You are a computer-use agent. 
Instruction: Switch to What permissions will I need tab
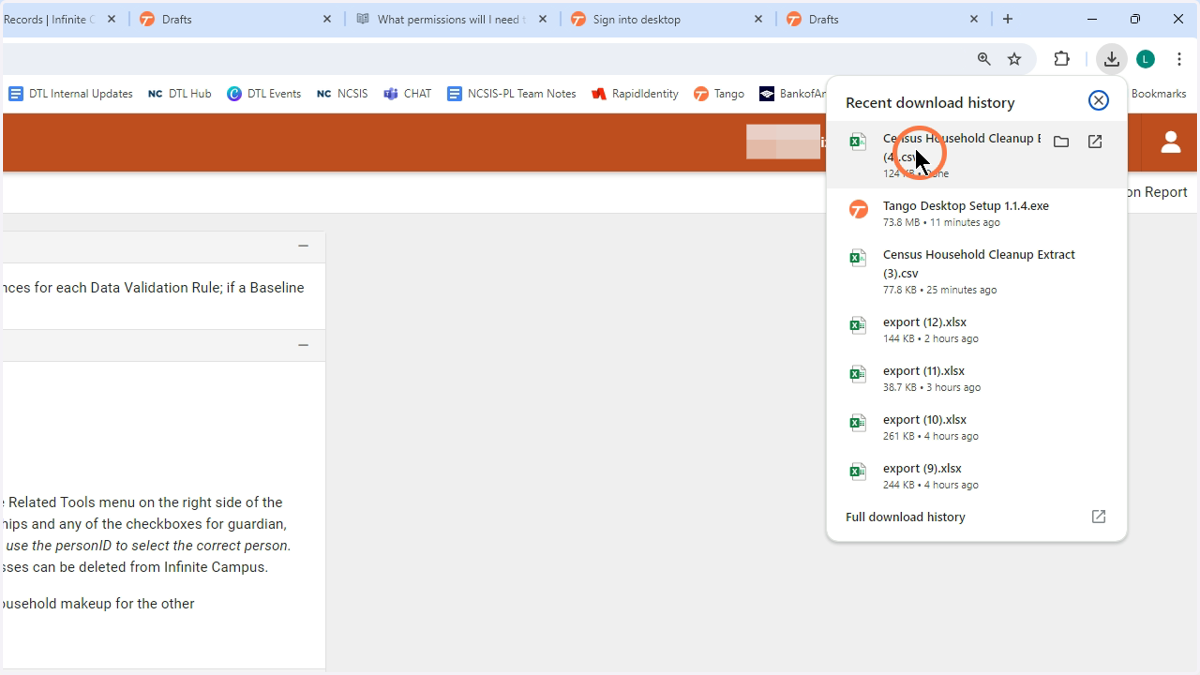pos(452,19)
